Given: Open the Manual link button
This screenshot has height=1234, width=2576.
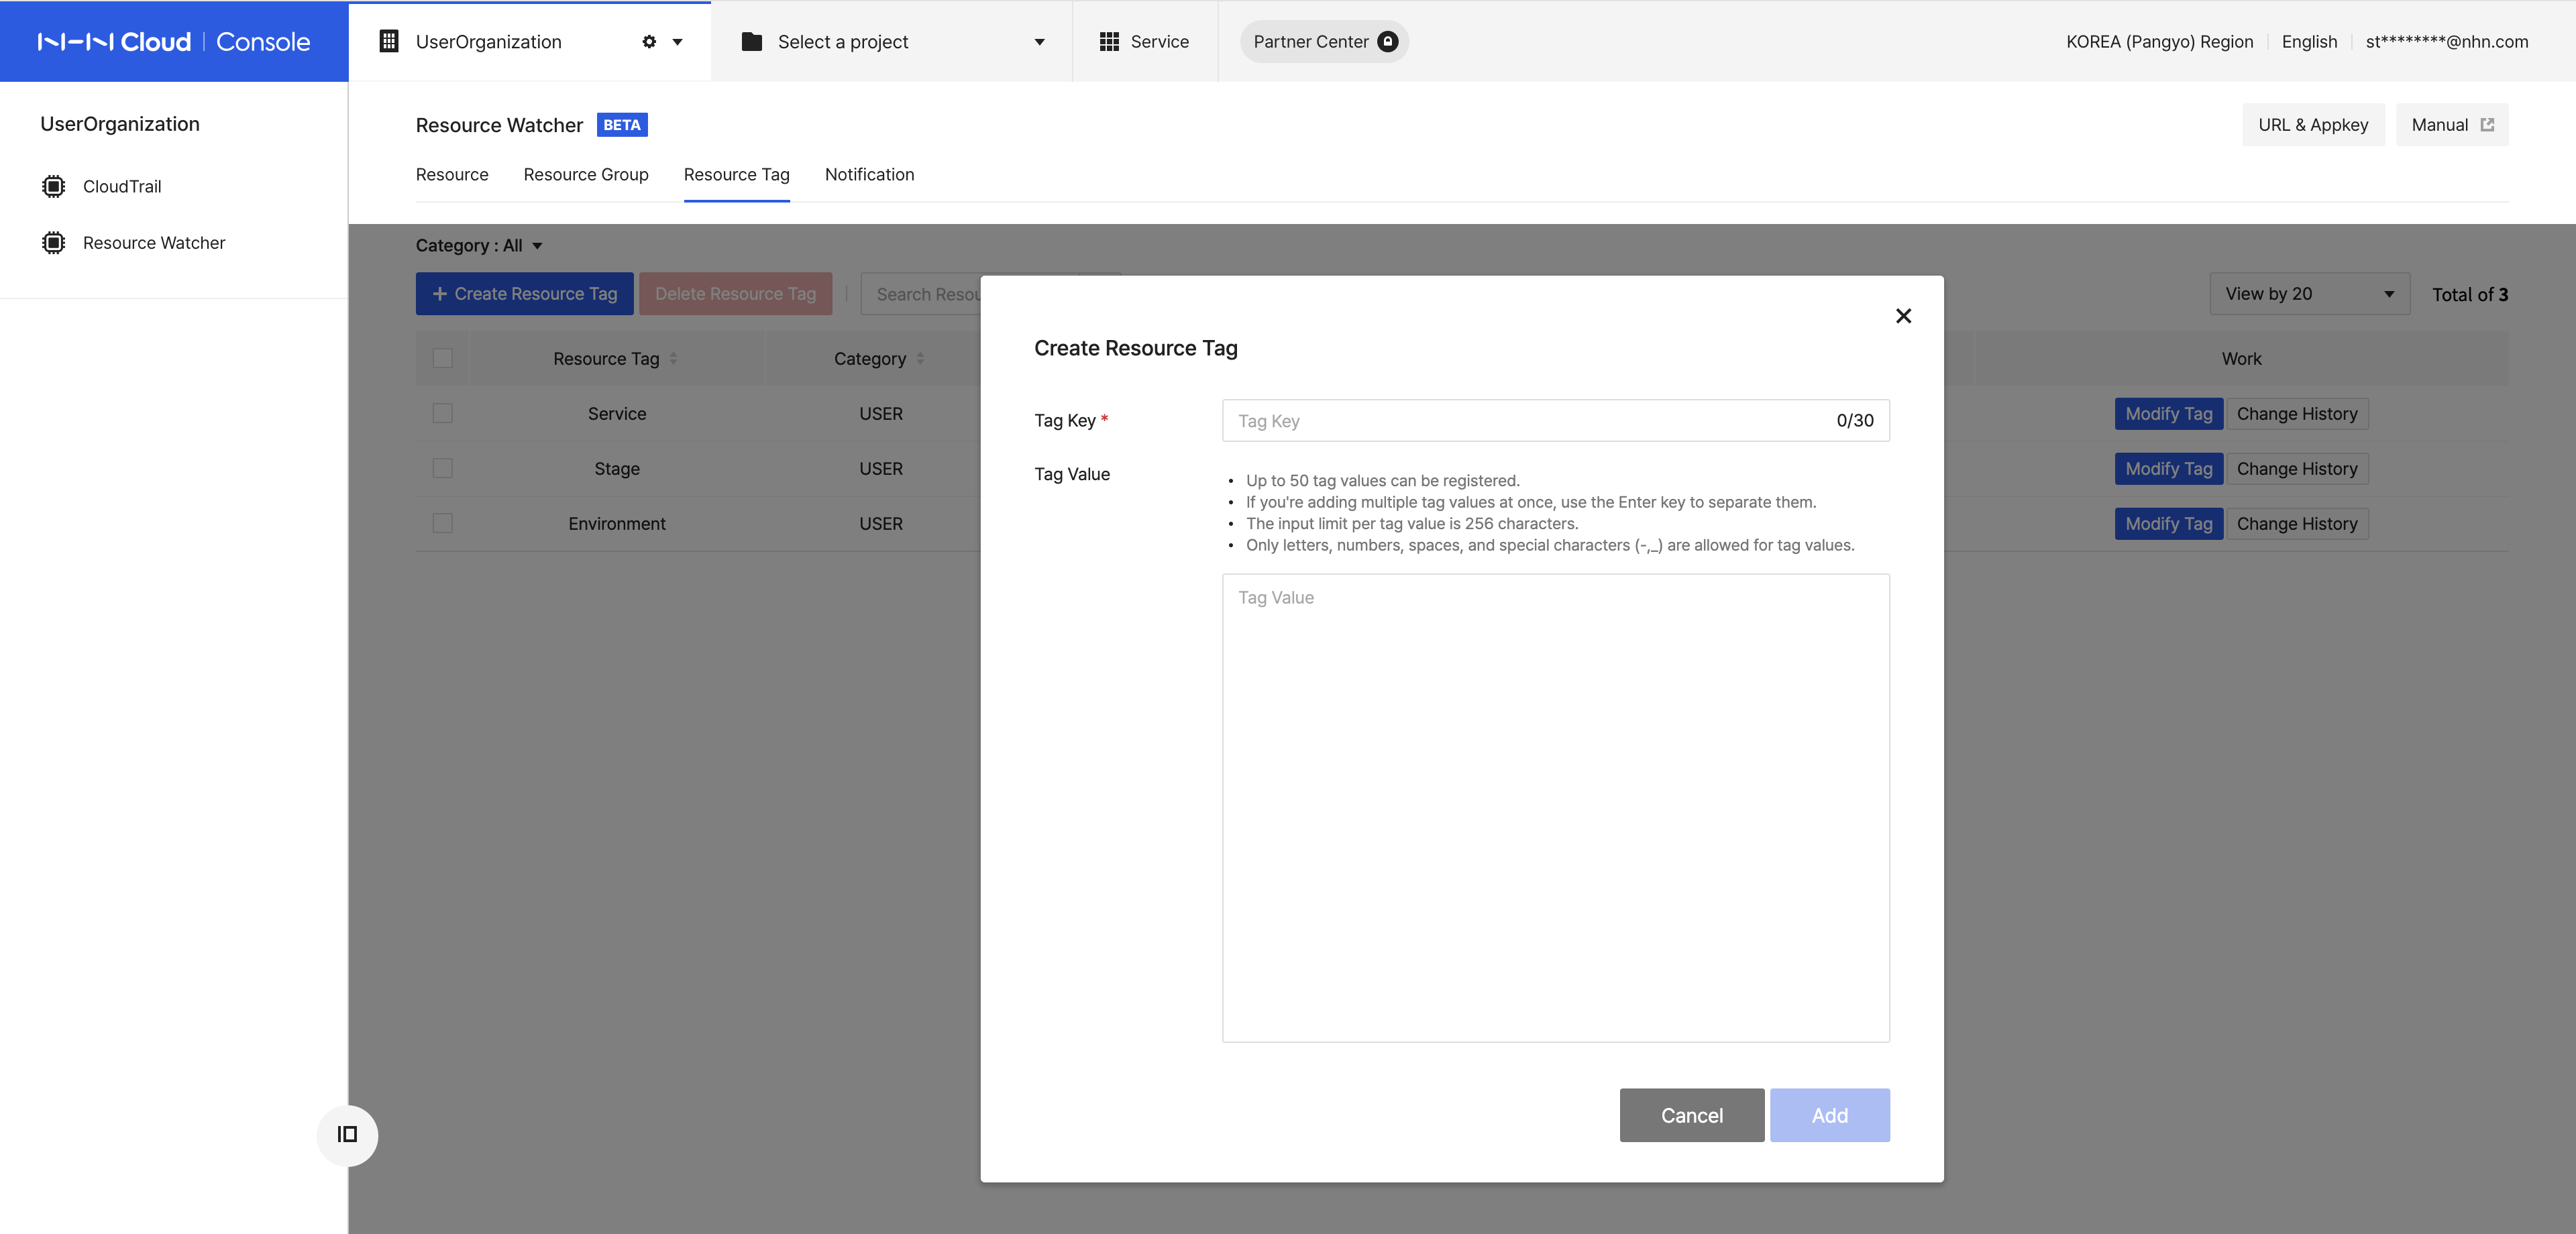Looking at the screenshot, I should (2452, 125).
